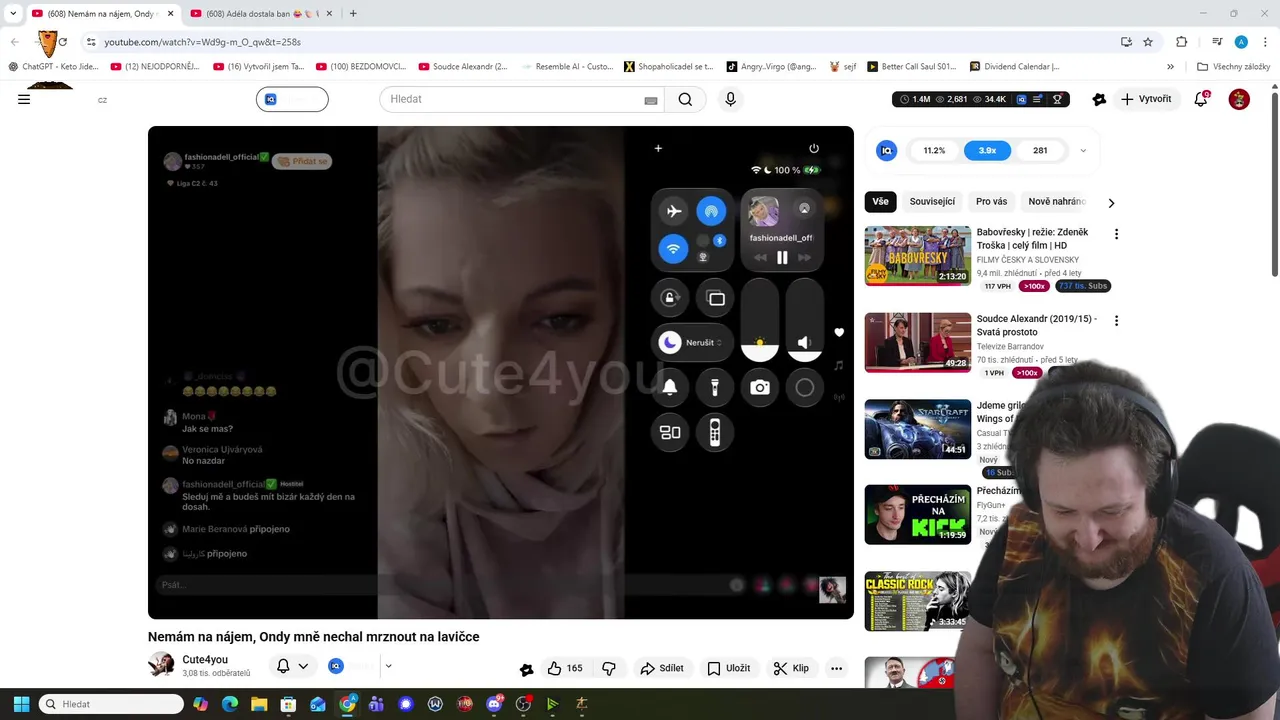Image resolution: width=1280 pixels, height=720 pixels.
Task: Select the Vše filter chip
Action: click(x=880, y=202)
